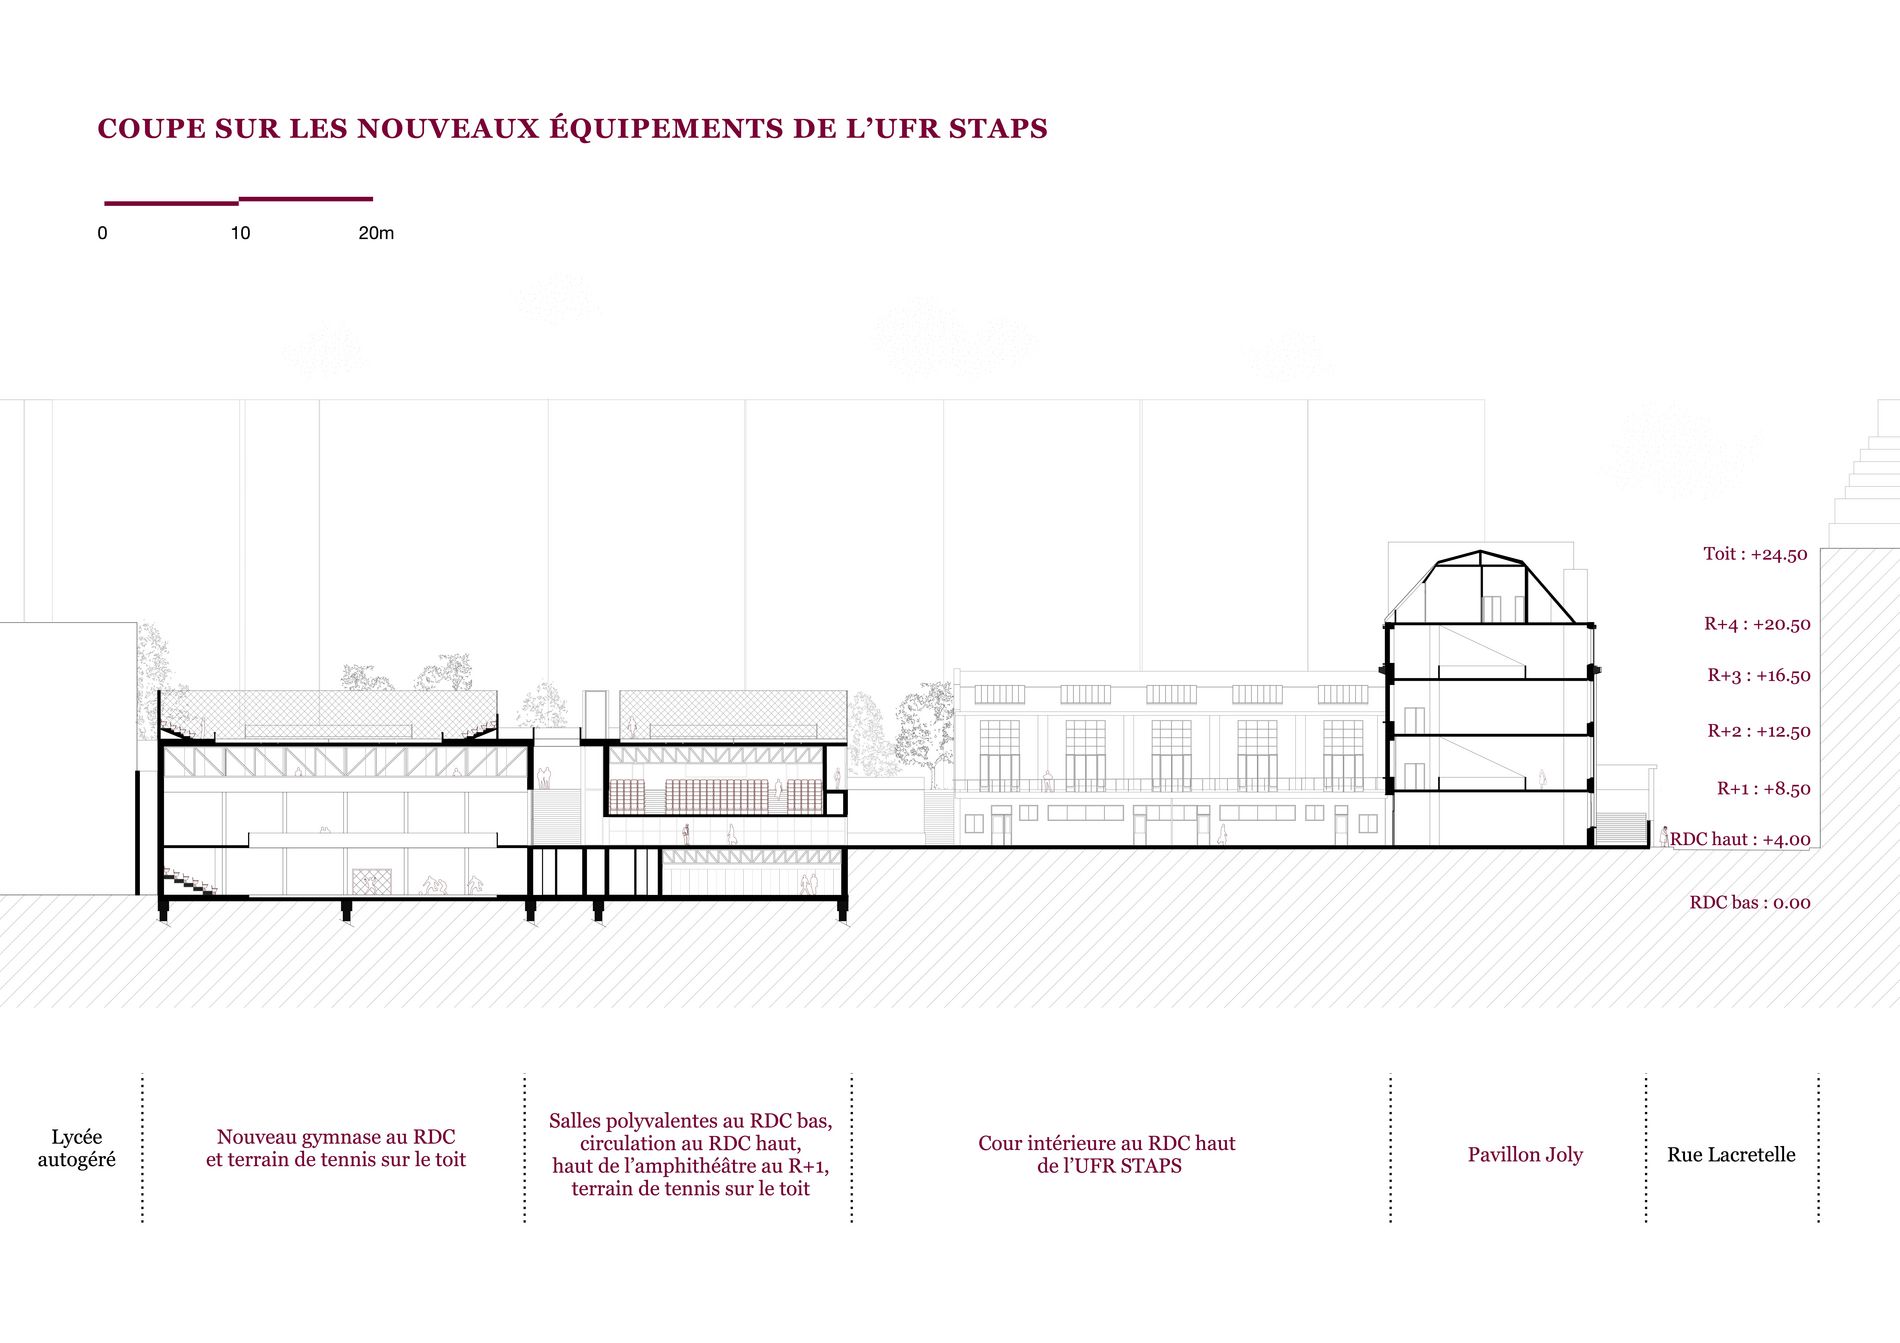Screen dimensions: 1900x1343
Task: Select the '20m' scale label
Action: (x=376, y=233)
